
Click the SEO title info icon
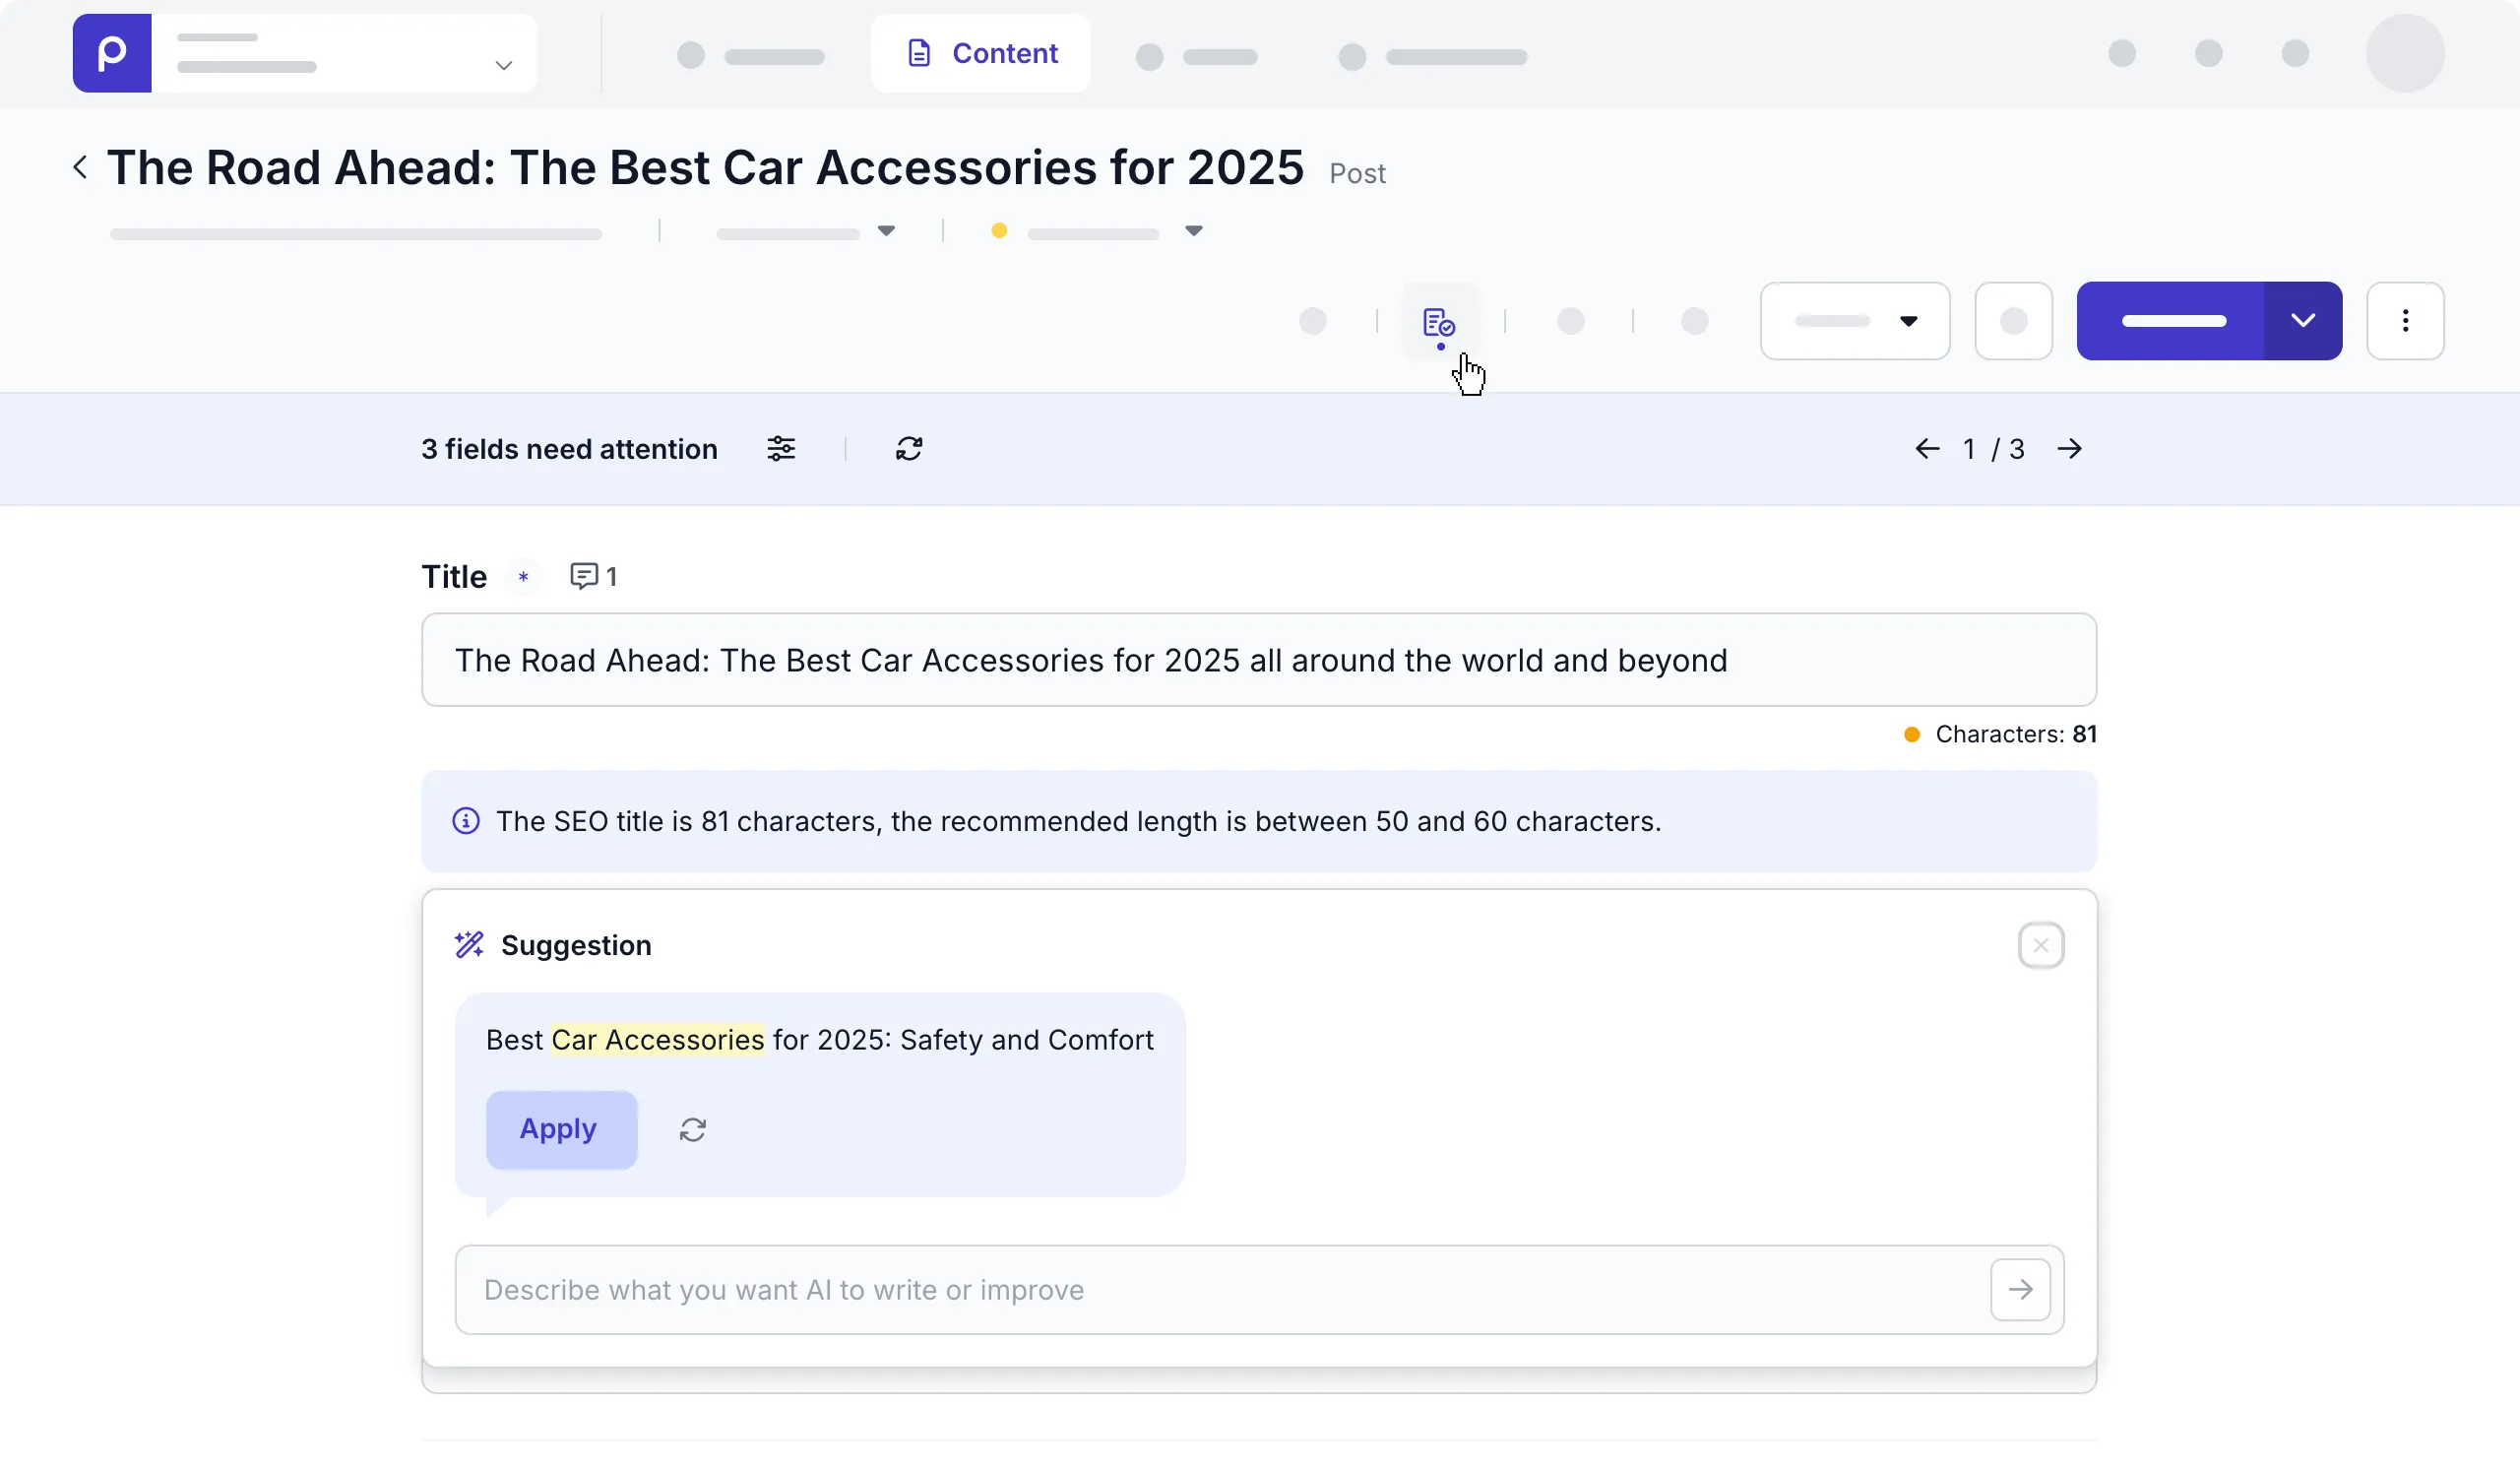click(x=466, y=821)
